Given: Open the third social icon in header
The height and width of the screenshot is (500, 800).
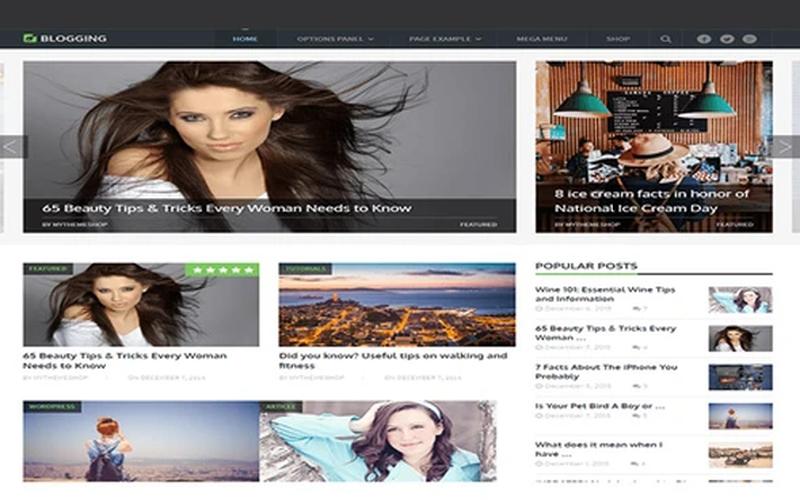Looking at the screenshot, I should pyautogui.click(x=749, y=39).
